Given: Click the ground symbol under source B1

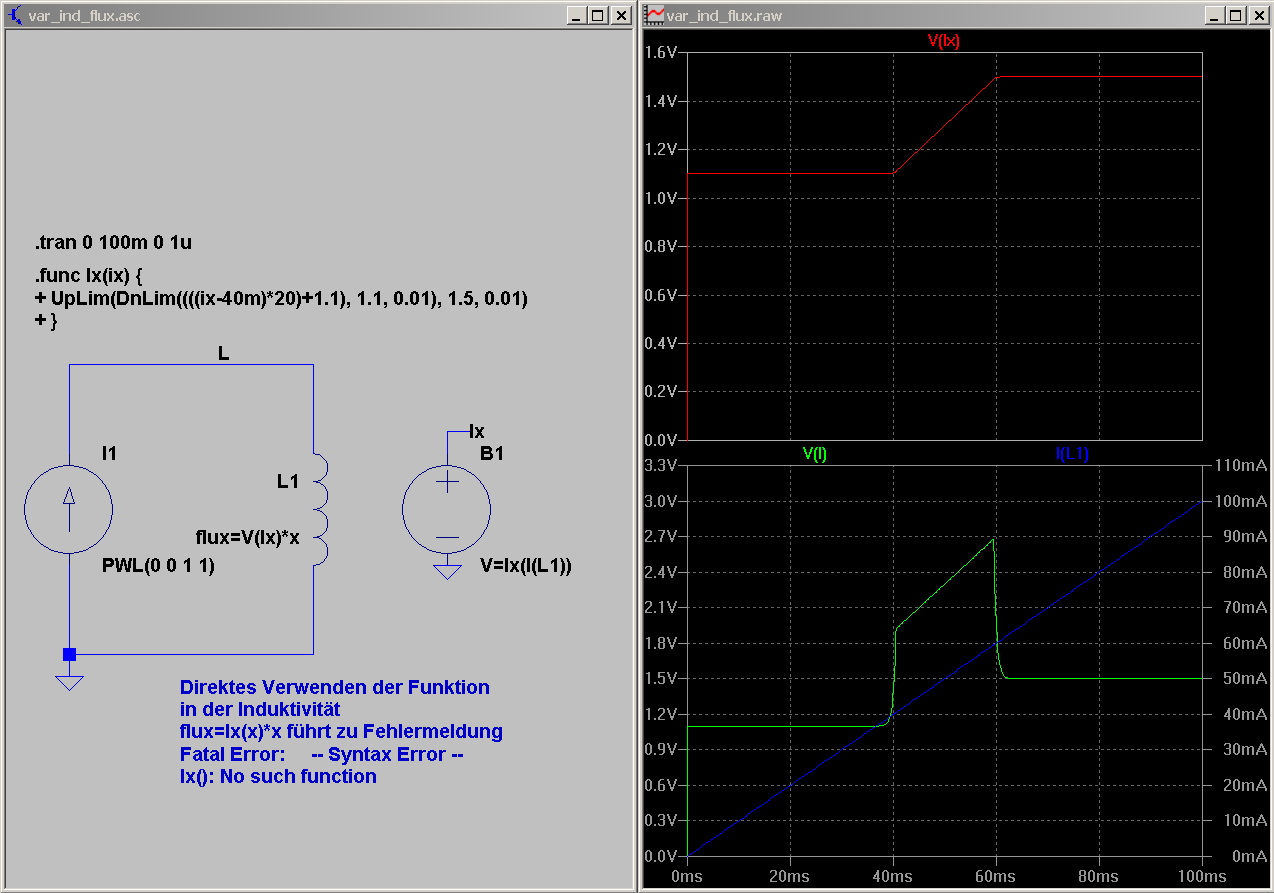Looking at the screenshot, I should (x=447, y=572).
